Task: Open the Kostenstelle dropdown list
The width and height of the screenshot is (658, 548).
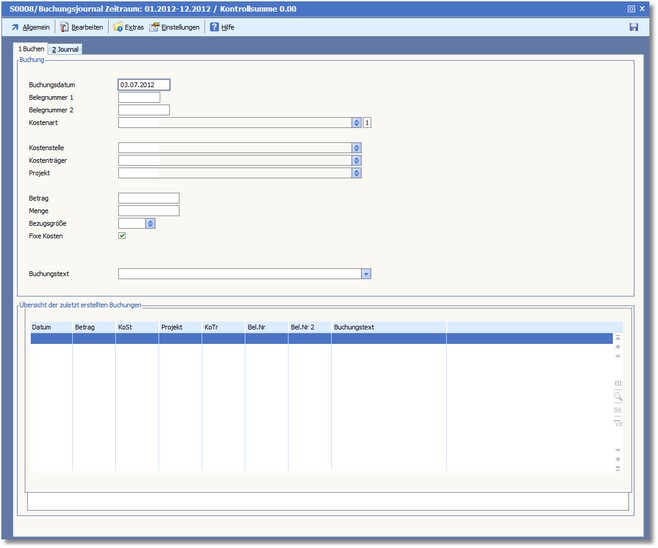Action: click(356, 147)
